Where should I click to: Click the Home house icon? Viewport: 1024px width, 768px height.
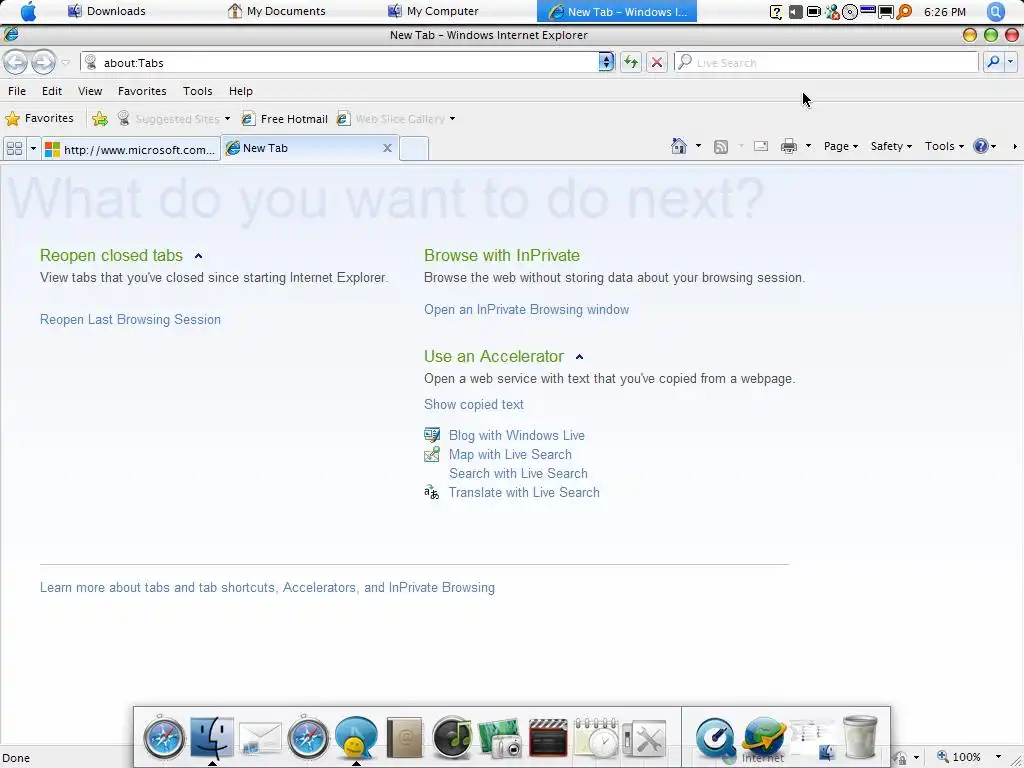[x=679, y=146]
